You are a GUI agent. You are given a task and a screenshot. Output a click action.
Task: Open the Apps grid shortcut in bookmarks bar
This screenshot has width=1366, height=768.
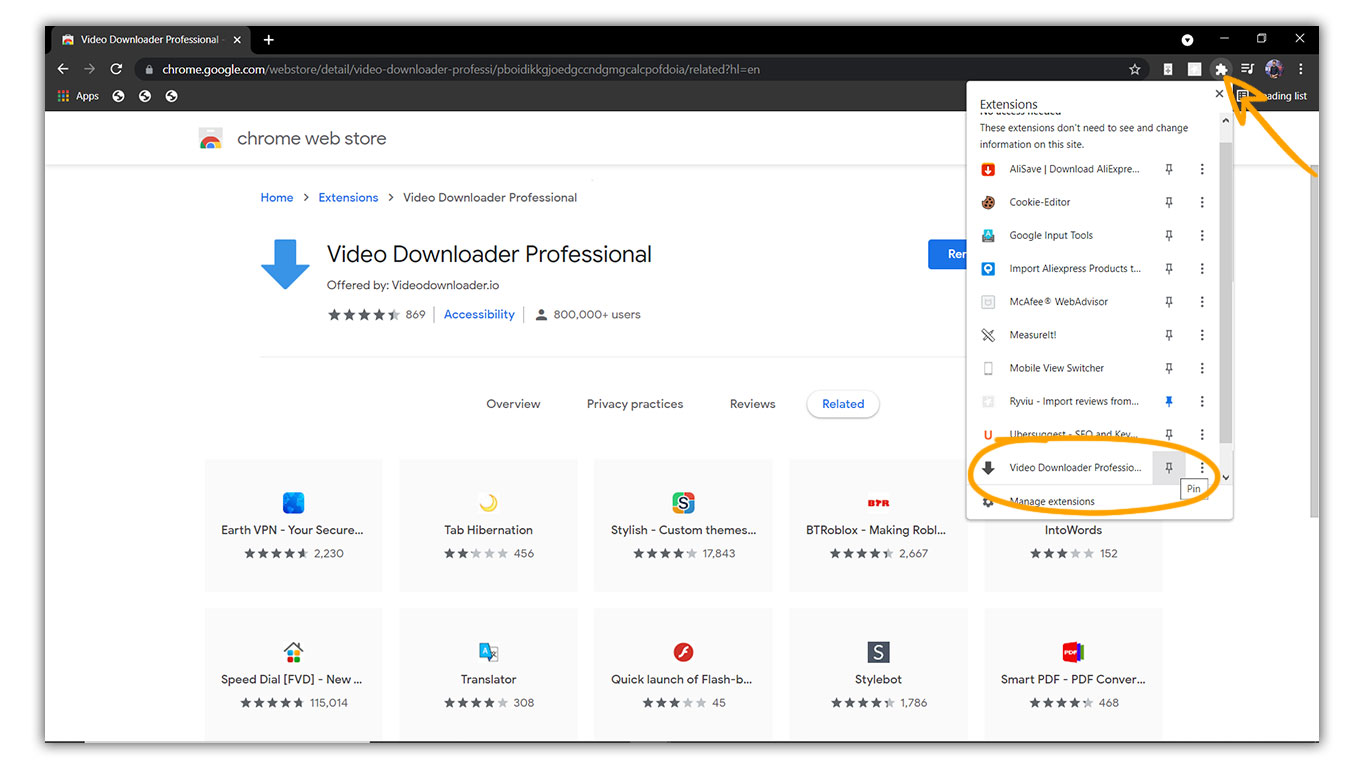point(80,96)
